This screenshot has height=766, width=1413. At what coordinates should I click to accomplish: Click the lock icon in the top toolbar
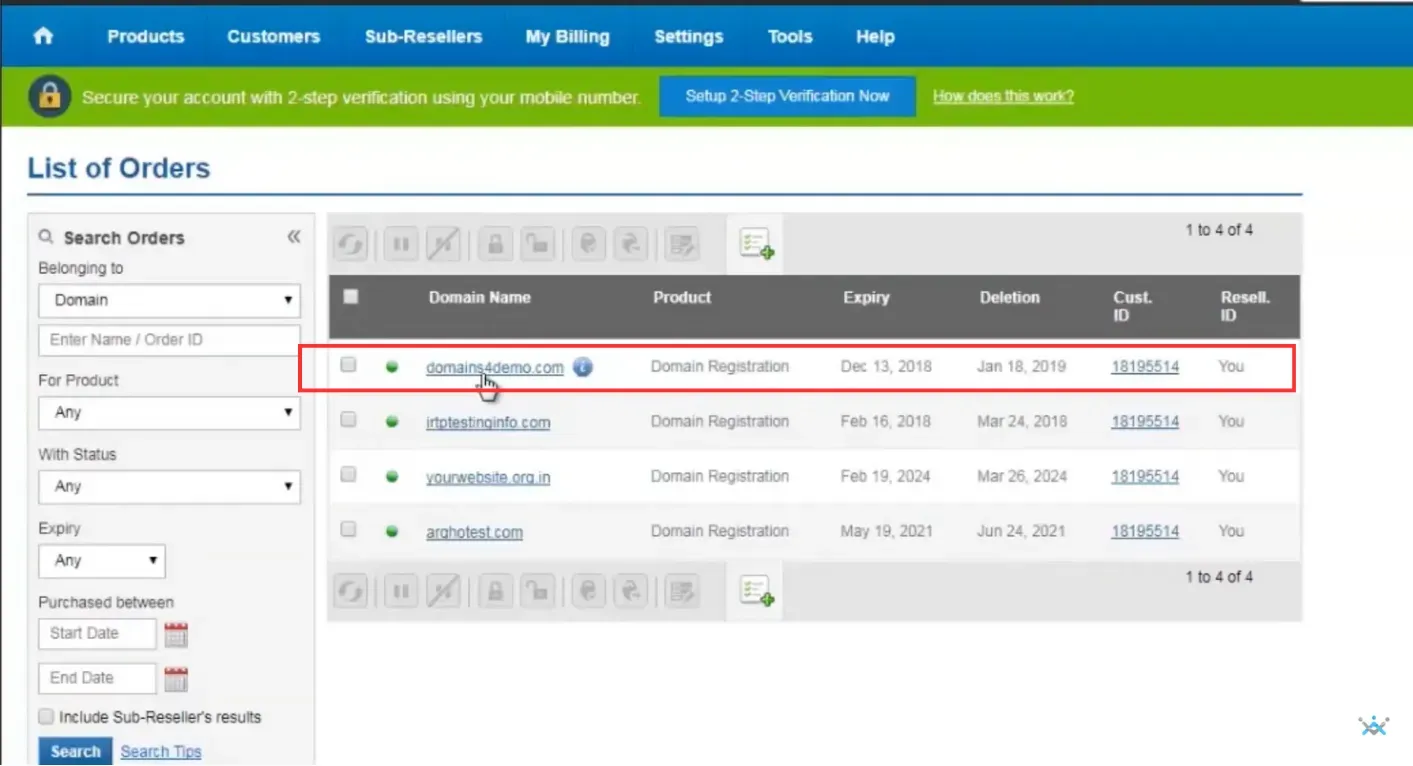495,244
